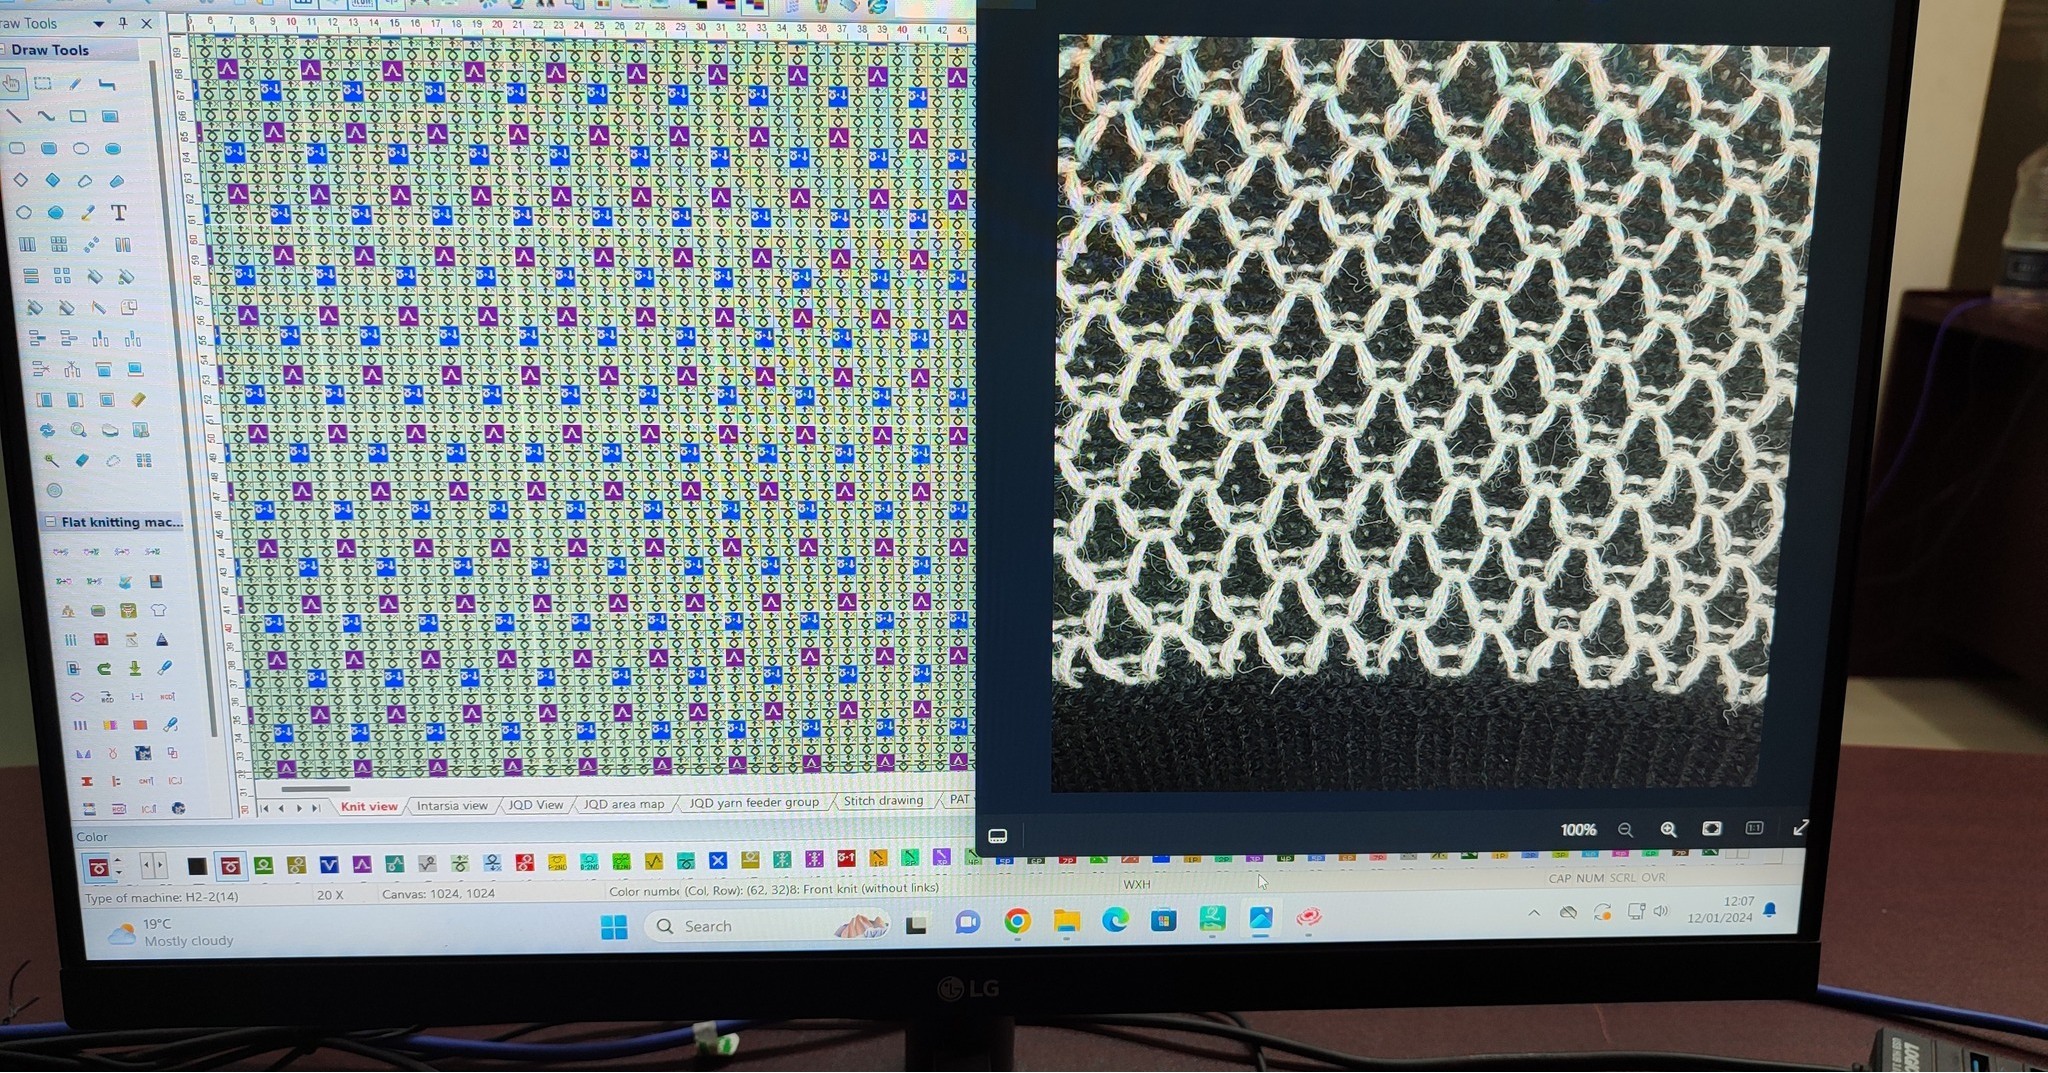
Task: Open the JQD area map tab
Action: [623, 803]
